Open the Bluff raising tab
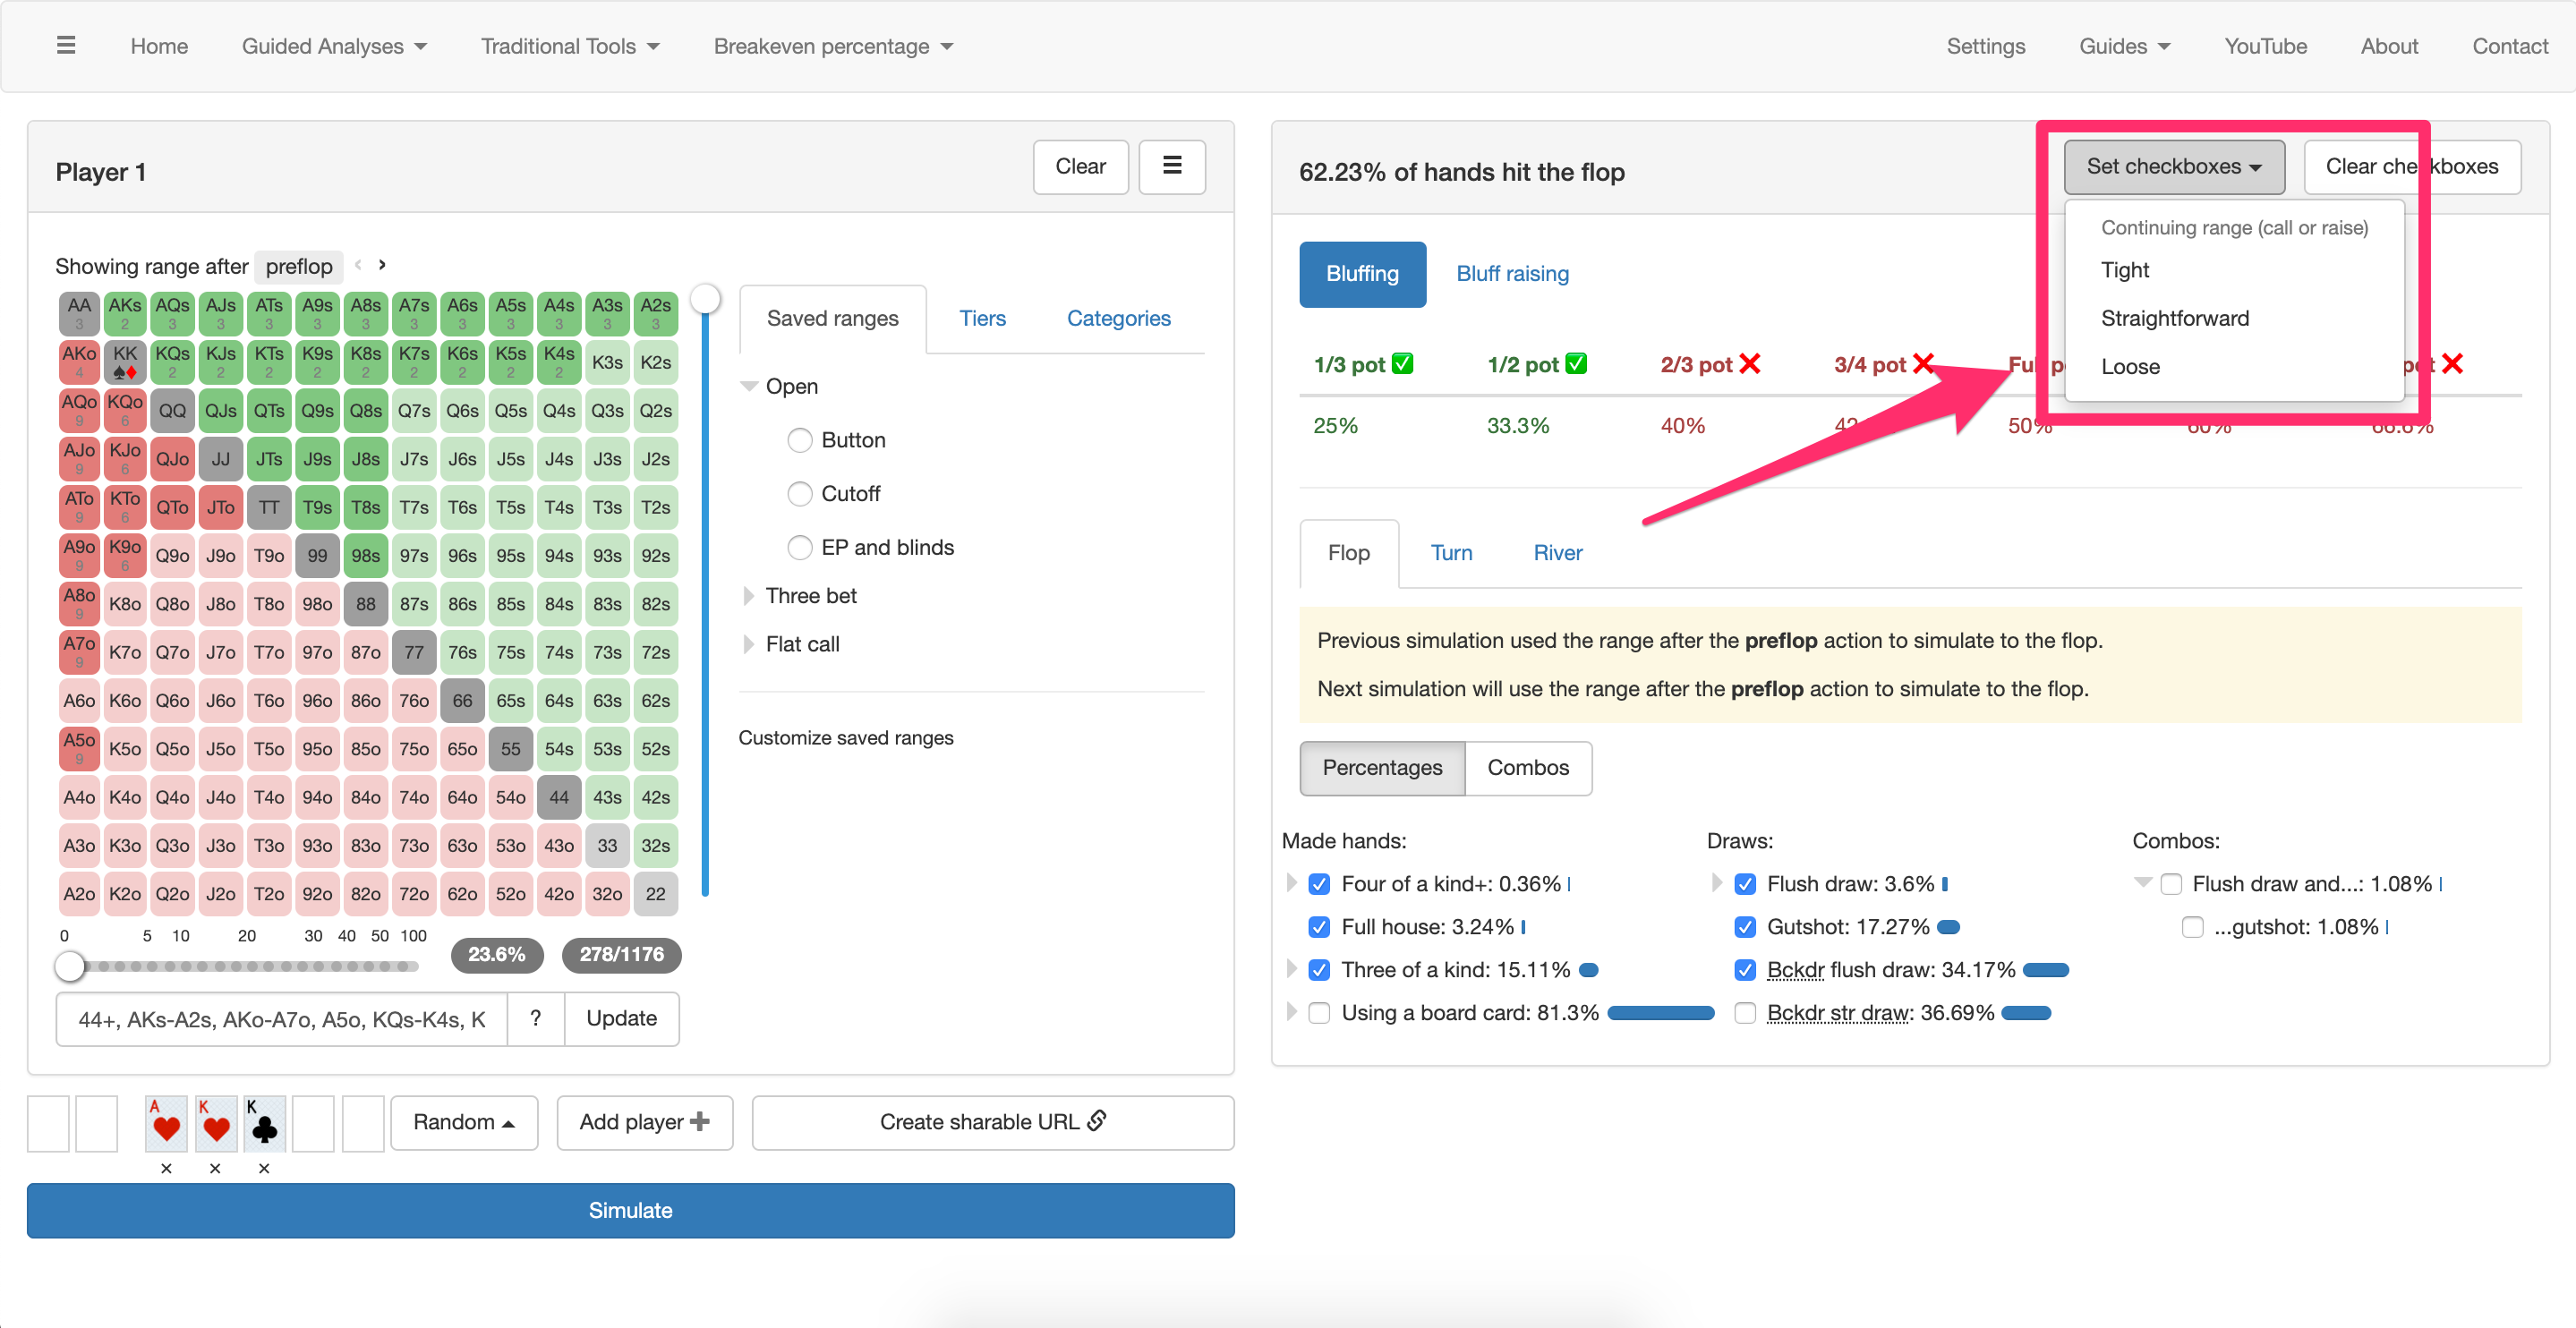This screenshot has height=1328, width=2576. (1512, 274)
